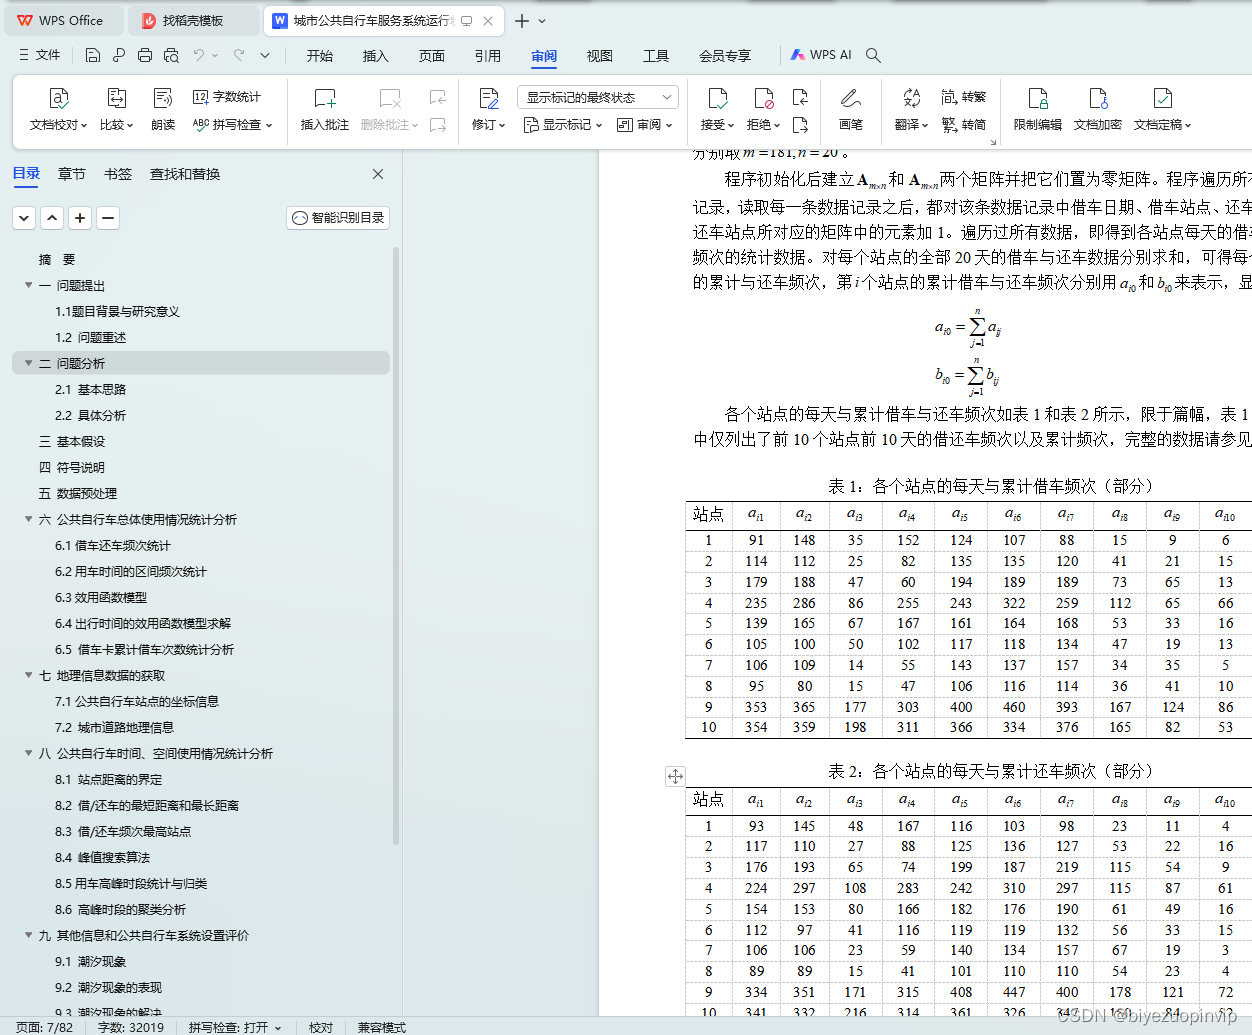Click the table move handle beside 表 2
This screenshot has width=1252, height=1035.
675,776
